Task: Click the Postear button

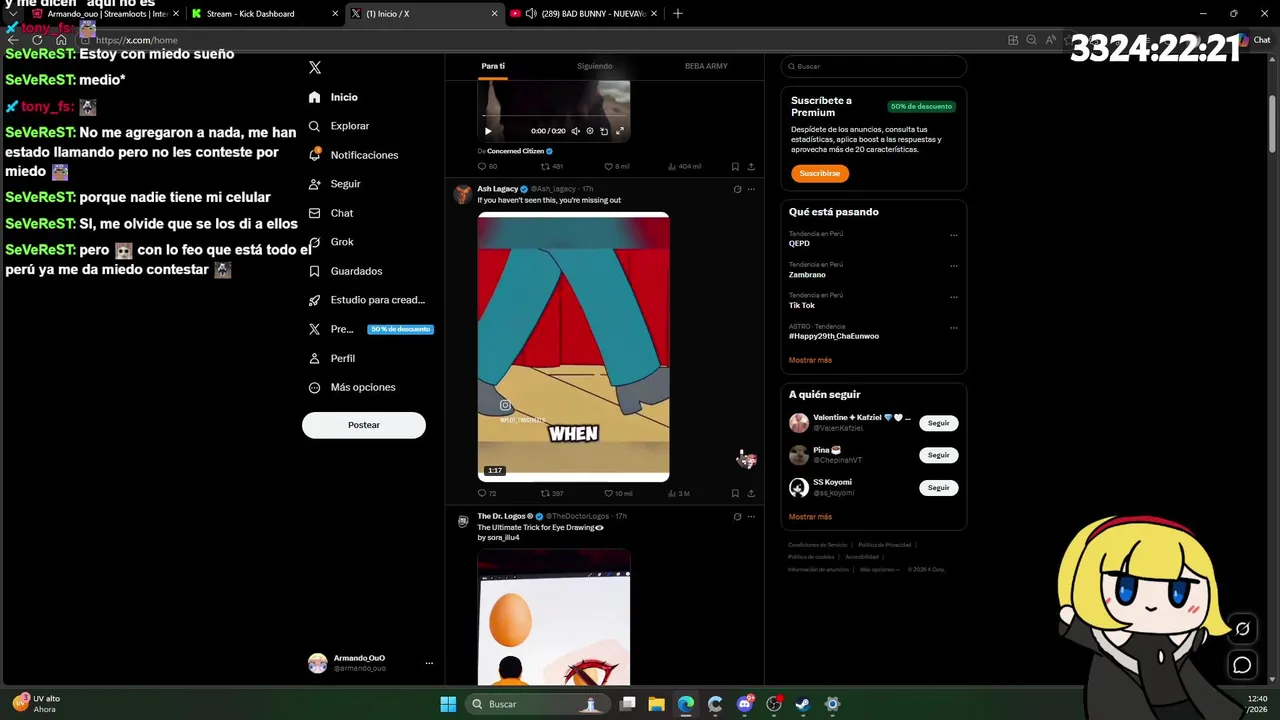Action: [364, 425]
